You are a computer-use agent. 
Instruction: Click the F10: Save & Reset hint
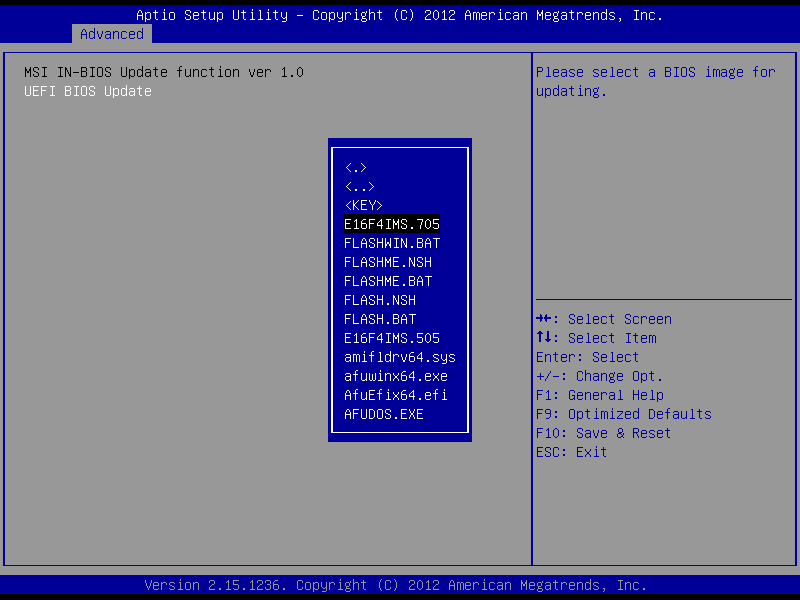pos(603,433)
